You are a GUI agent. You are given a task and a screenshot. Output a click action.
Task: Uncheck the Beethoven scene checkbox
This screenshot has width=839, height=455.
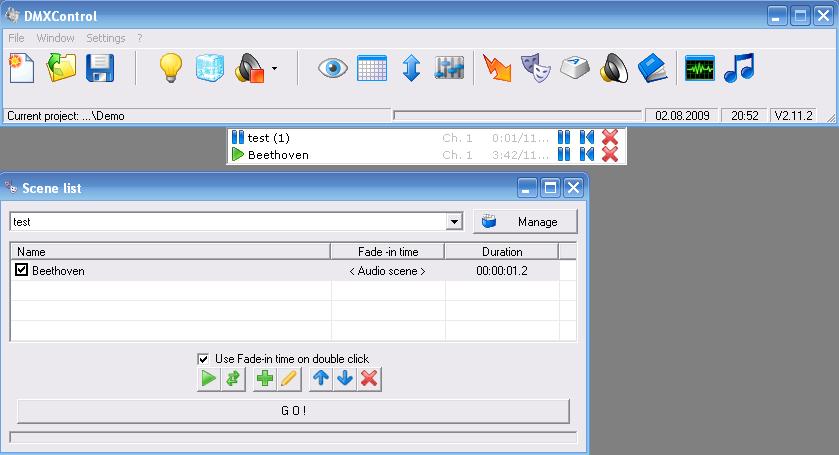pyautogui.click(x=21, y=270)
